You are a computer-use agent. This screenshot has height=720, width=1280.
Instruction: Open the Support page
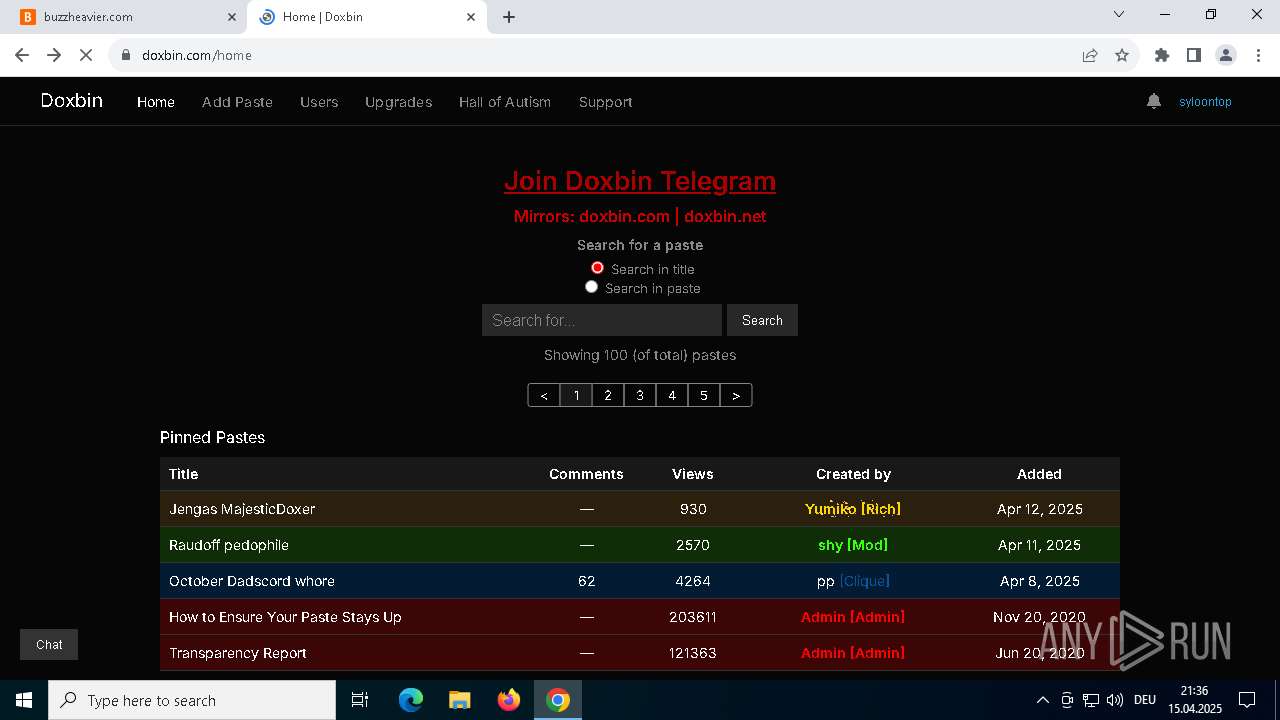(605, 102)
